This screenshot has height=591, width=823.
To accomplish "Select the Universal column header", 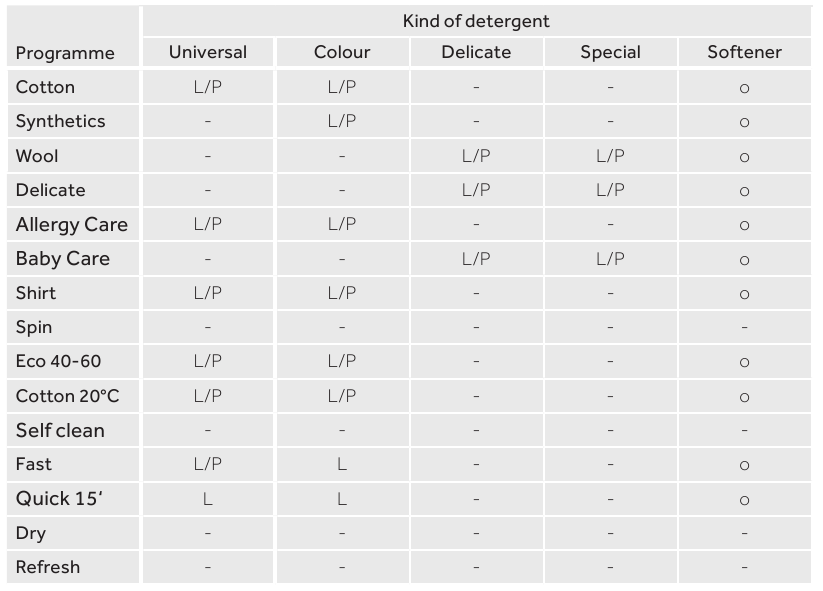I will click(207, 52).
